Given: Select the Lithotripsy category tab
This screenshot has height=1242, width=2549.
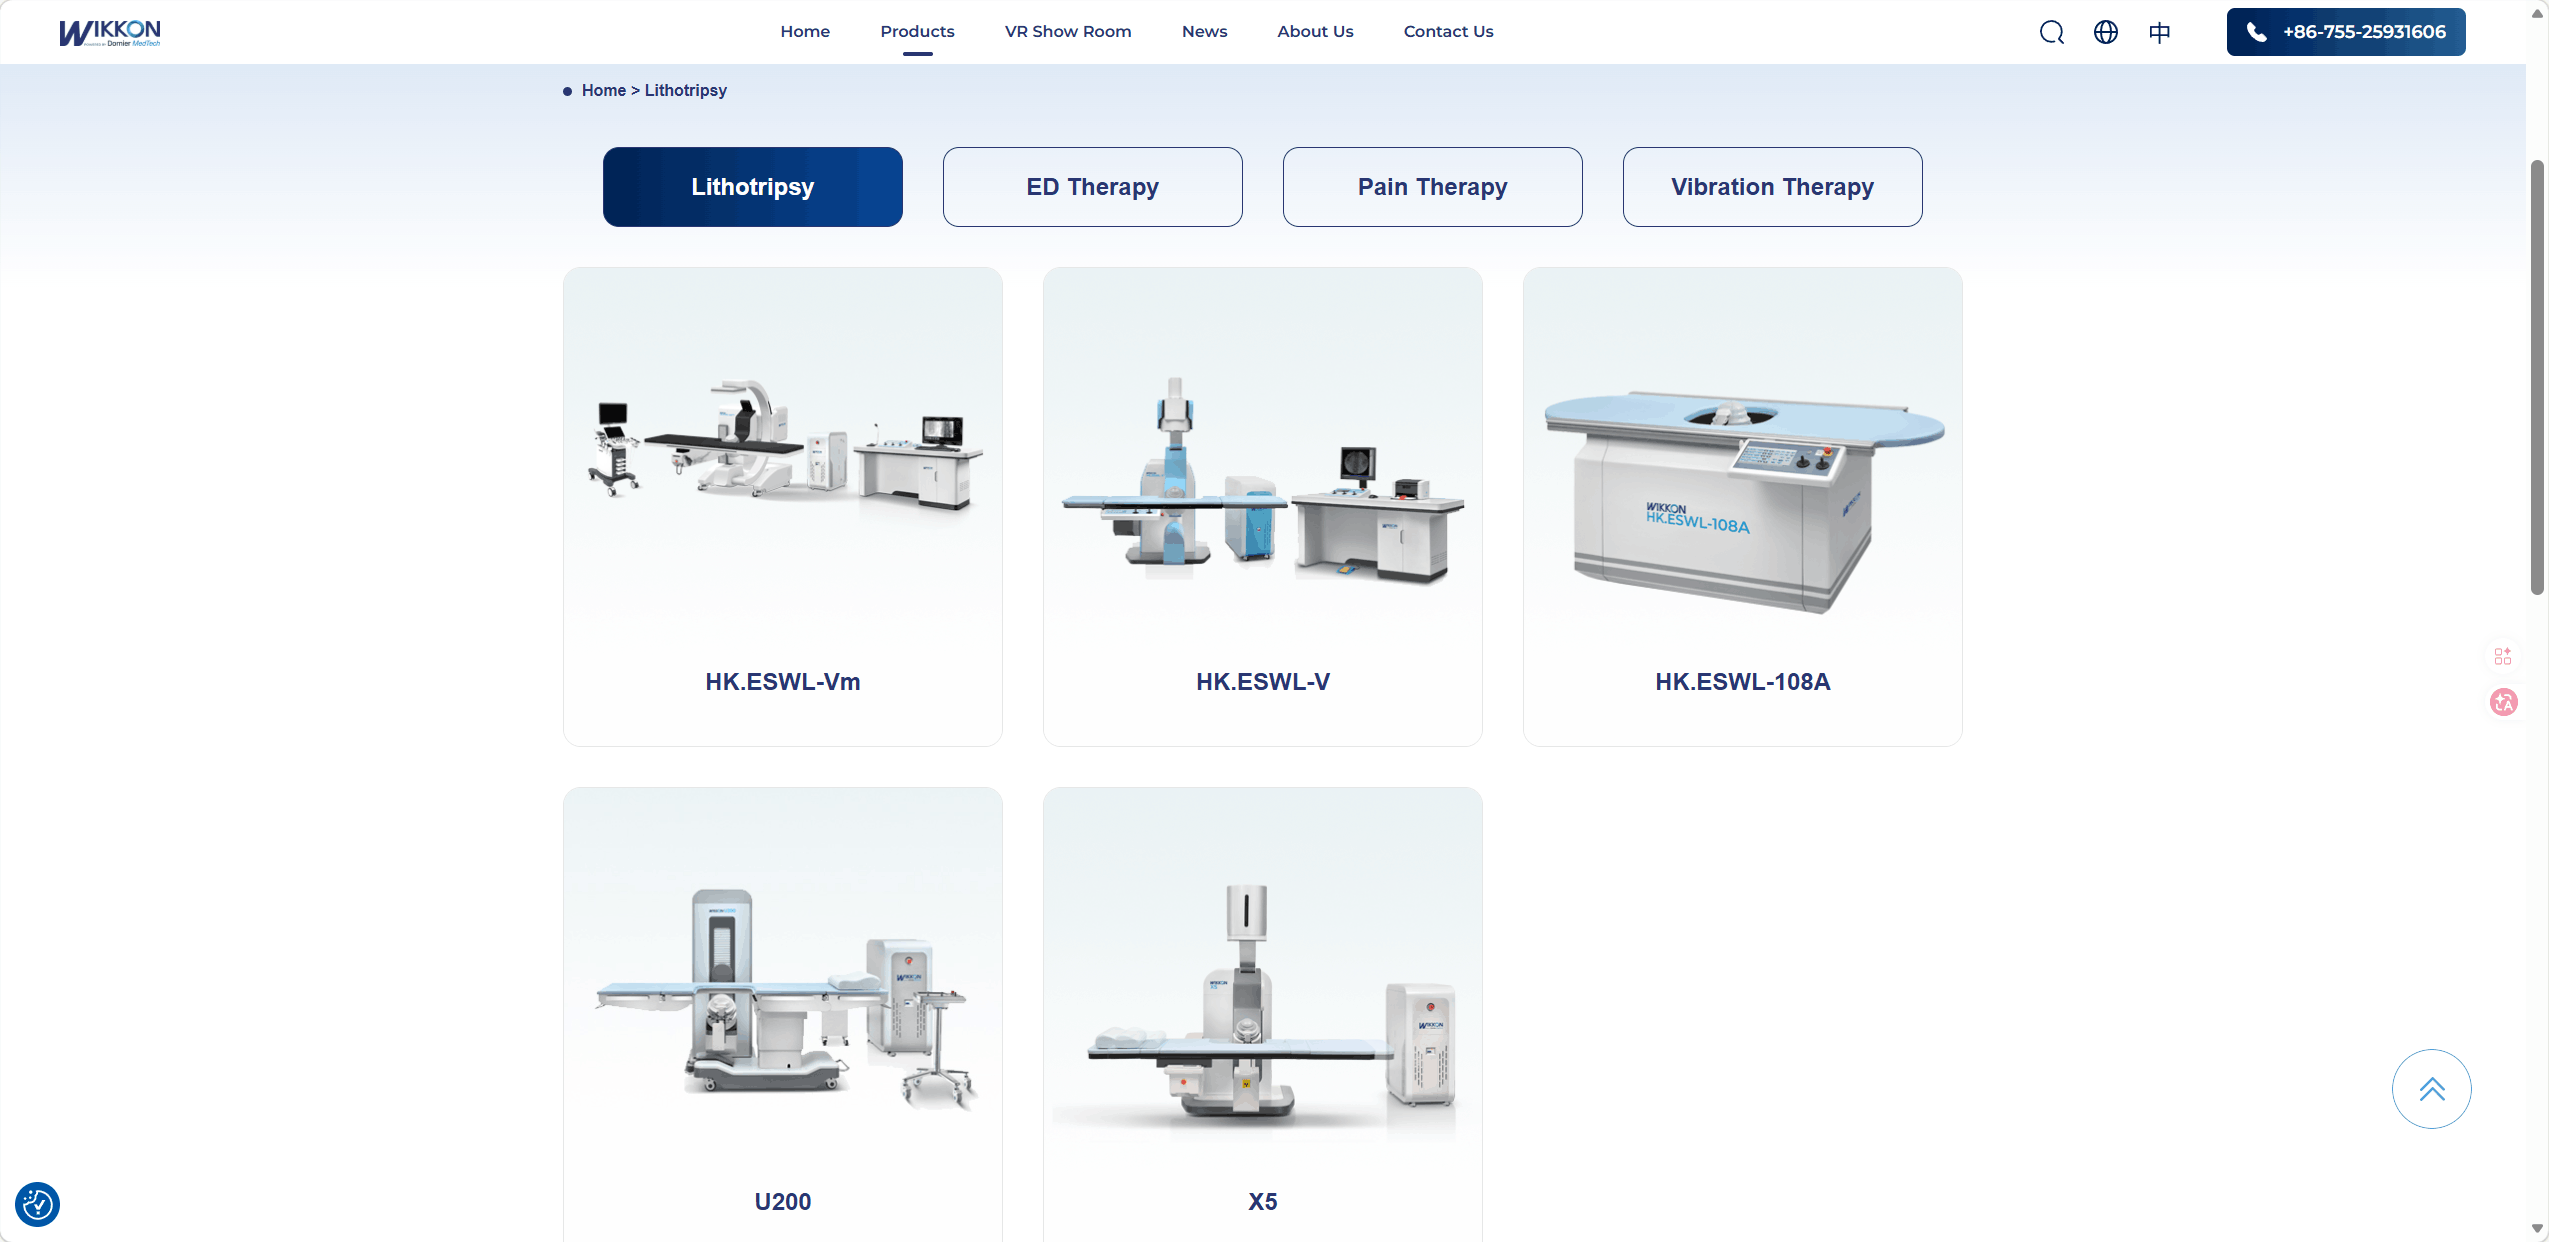Looking at the screenshot, I should [x=753, y=187].
